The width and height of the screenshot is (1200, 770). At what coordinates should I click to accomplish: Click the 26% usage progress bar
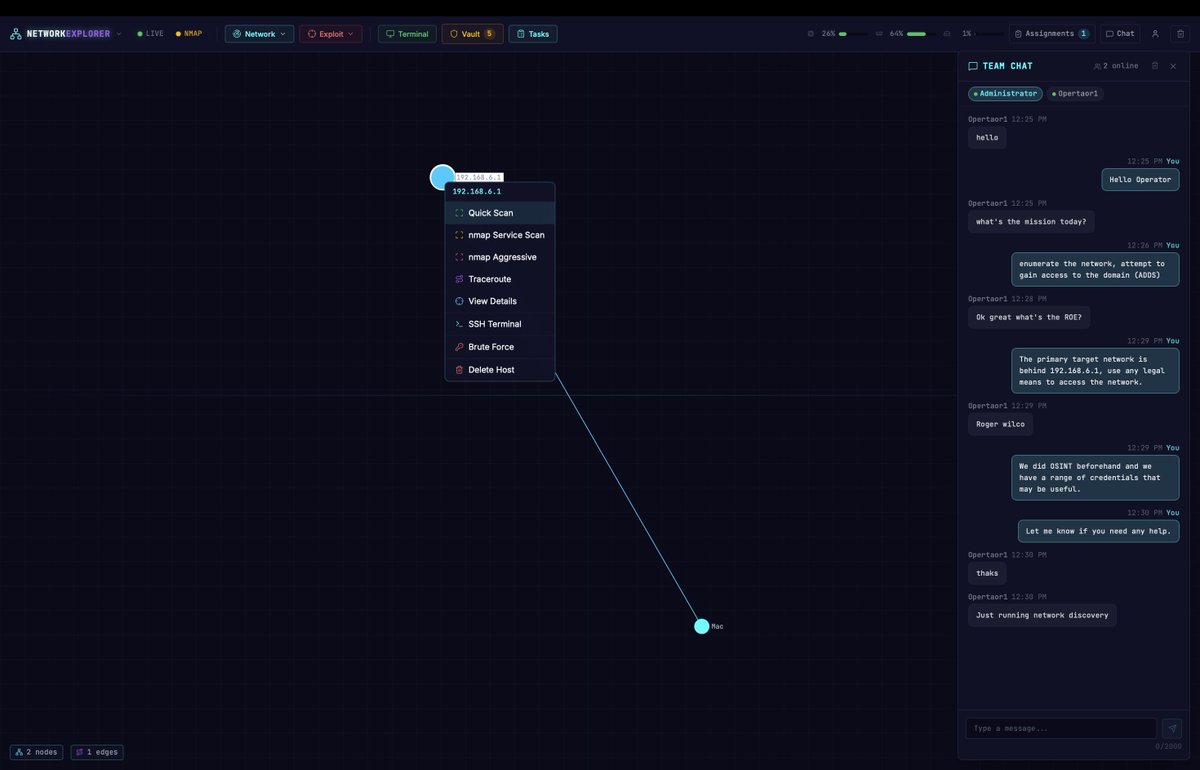(853, 34)
